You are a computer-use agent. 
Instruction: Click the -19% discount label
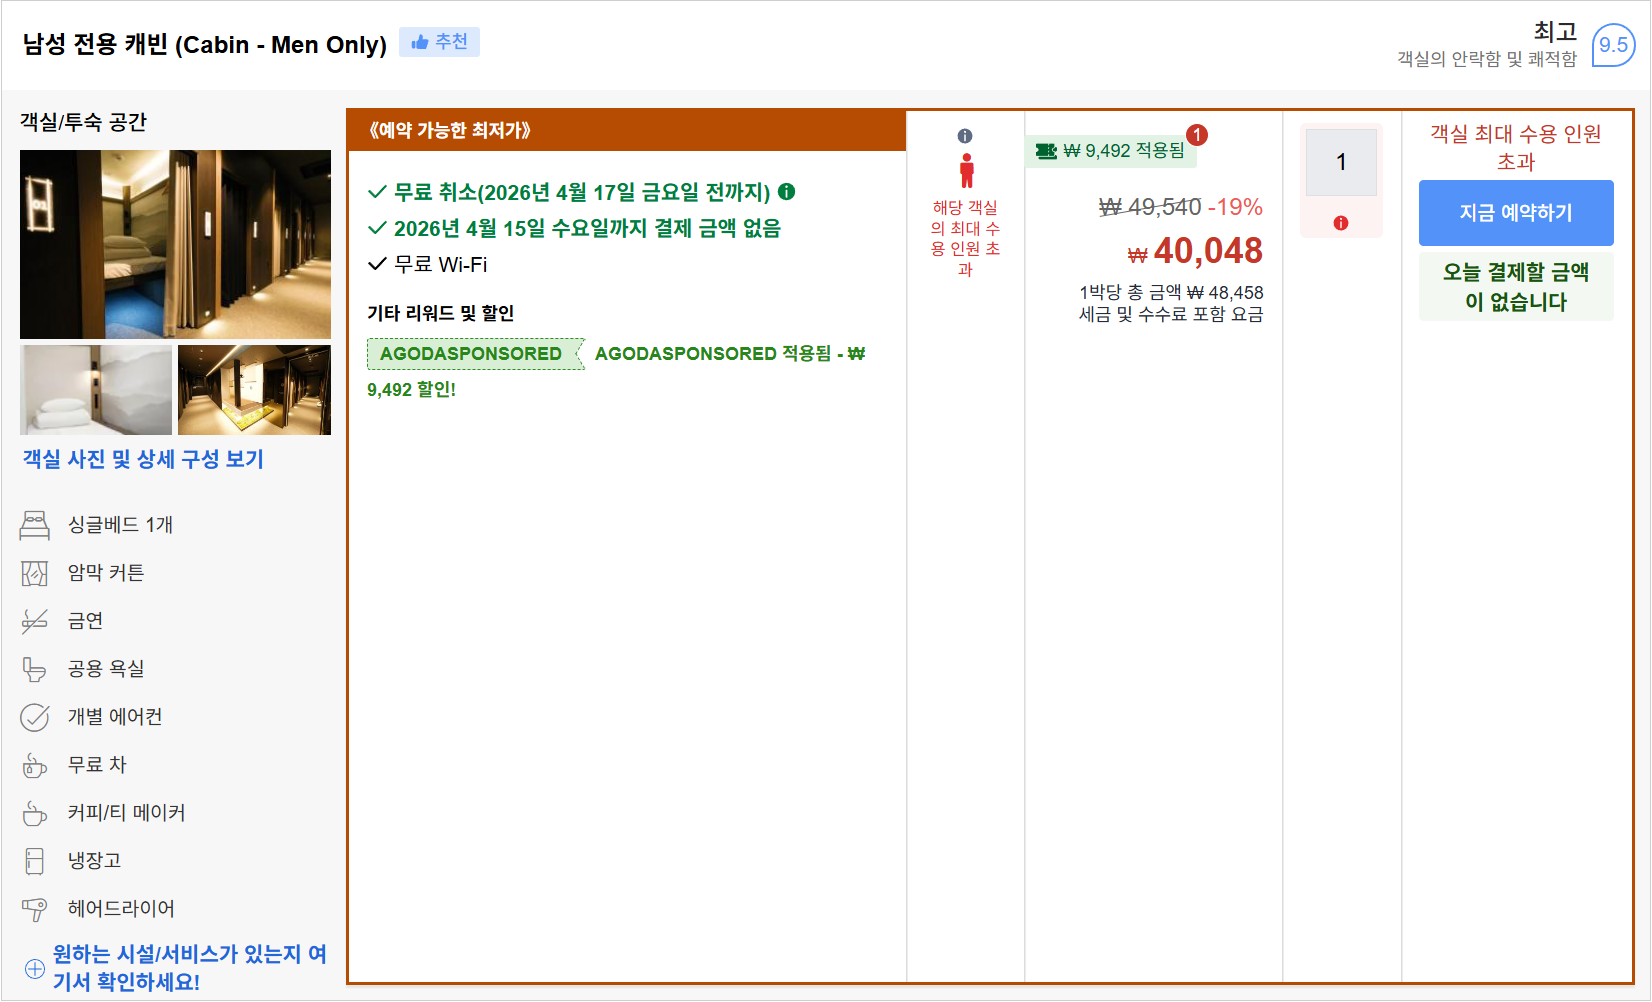point(1236,207)
